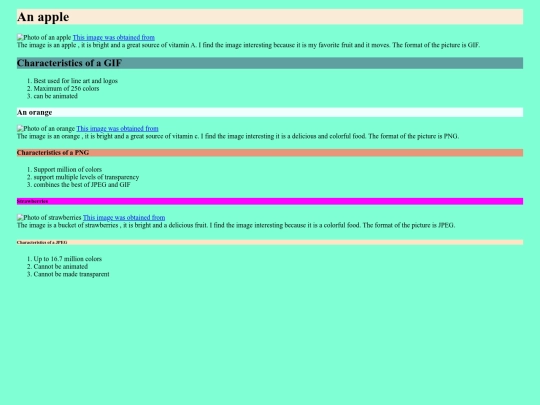This screenshot has height=405, width=540.
Task: Click the broken strawberries photo placeholder
Action: point(49,217)
